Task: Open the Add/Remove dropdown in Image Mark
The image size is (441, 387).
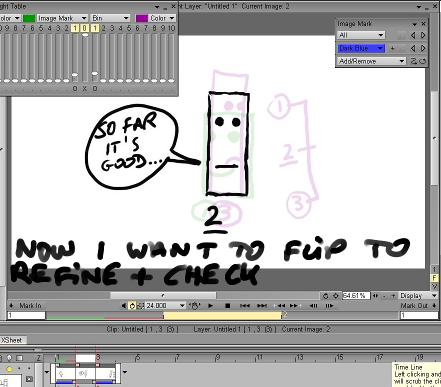Action: coord(372,61)
